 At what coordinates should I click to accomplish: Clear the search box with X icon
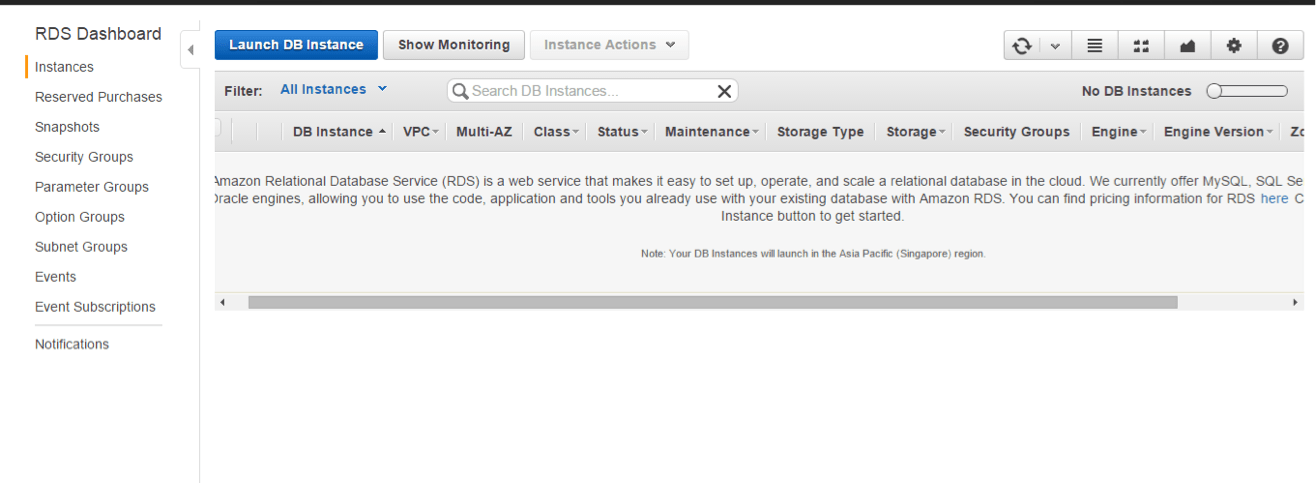tap(725, 91)
